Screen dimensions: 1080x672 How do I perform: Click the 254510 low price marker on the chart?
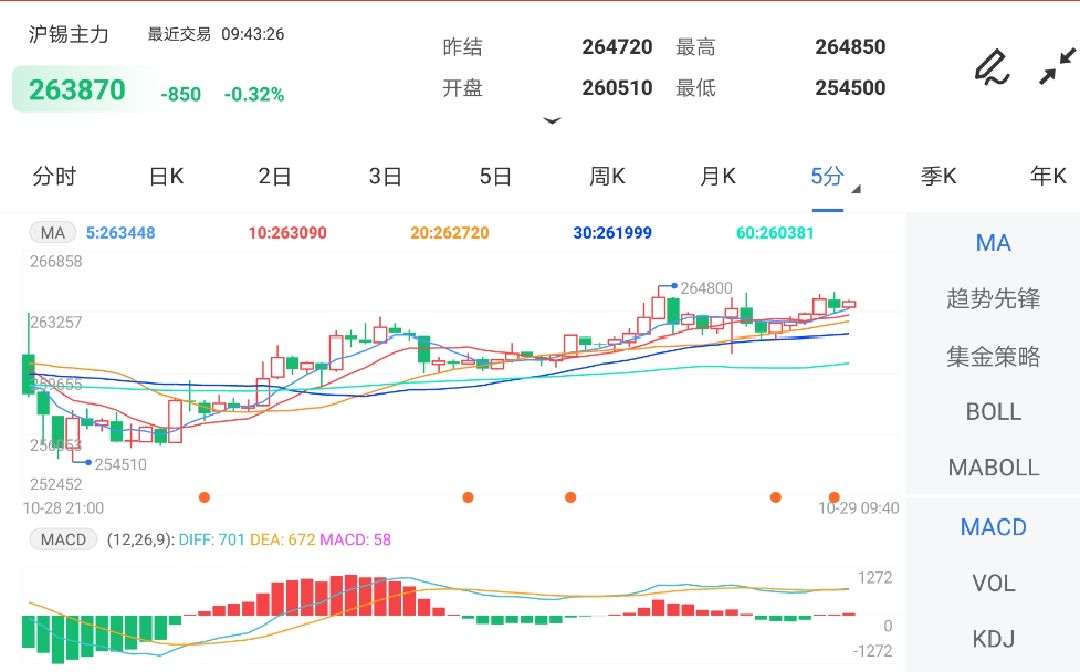pyautogui.click(x=121, y=464)
